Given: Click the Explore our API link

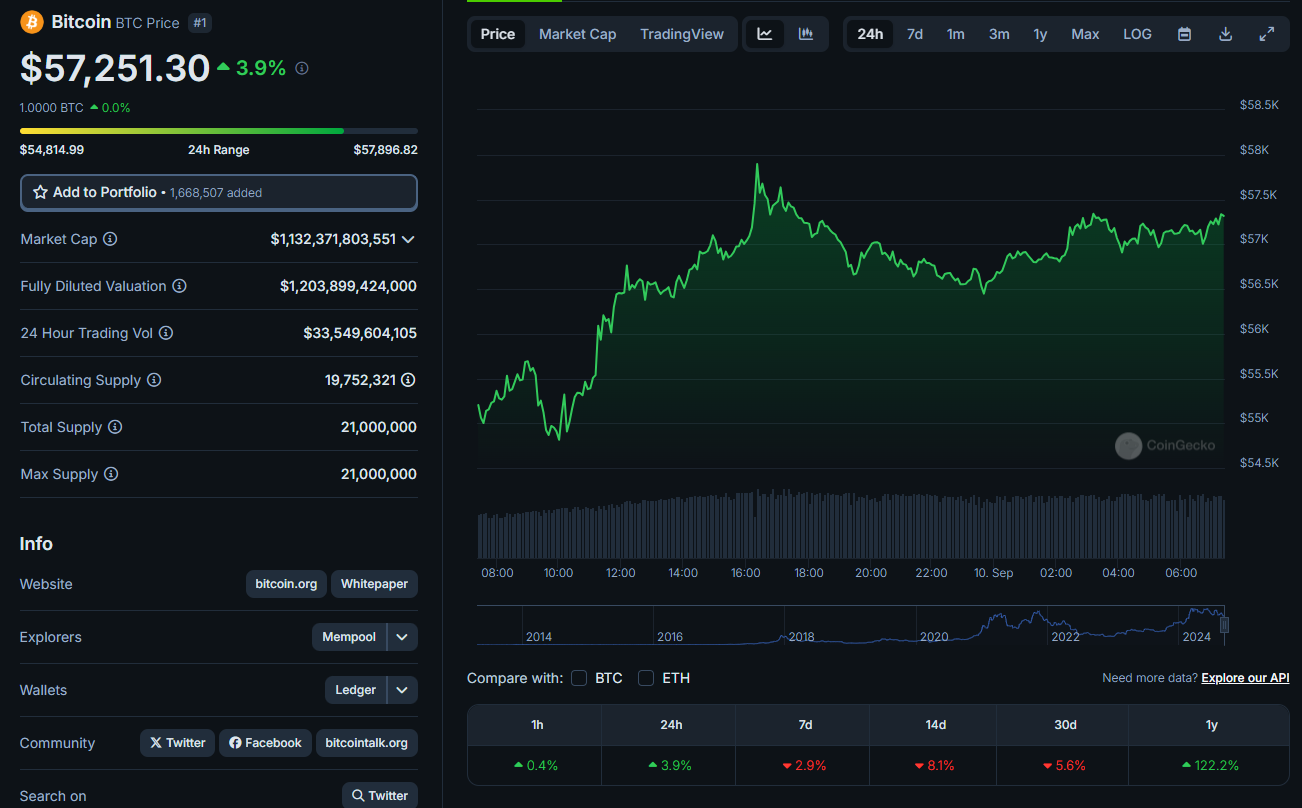Looking at the screenshot, I should click(1245, 678).
